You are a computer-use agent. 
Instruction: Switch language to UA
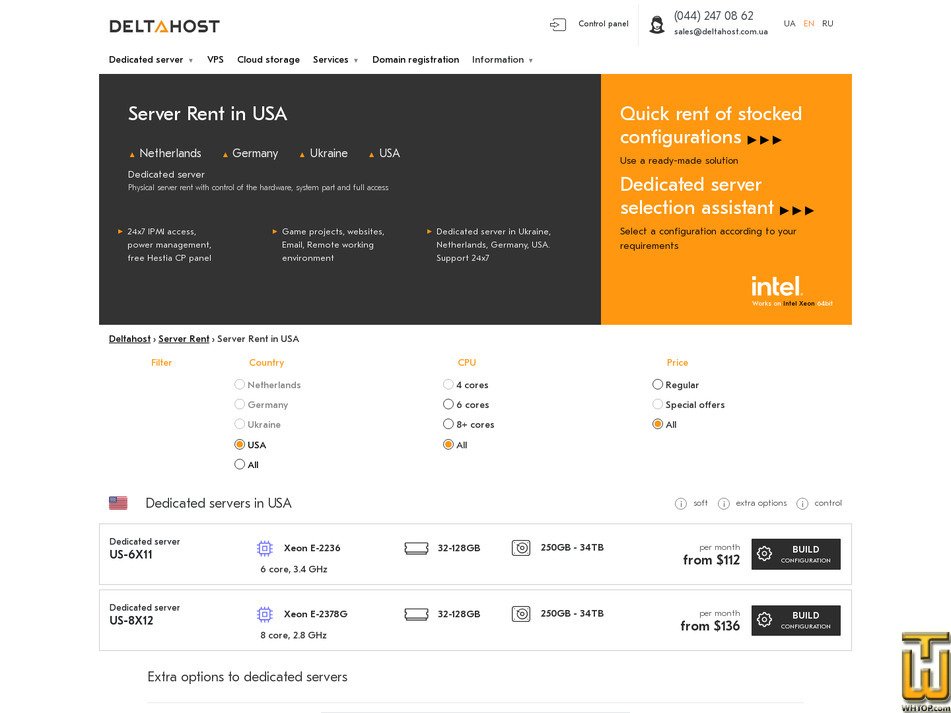[789, 24]
